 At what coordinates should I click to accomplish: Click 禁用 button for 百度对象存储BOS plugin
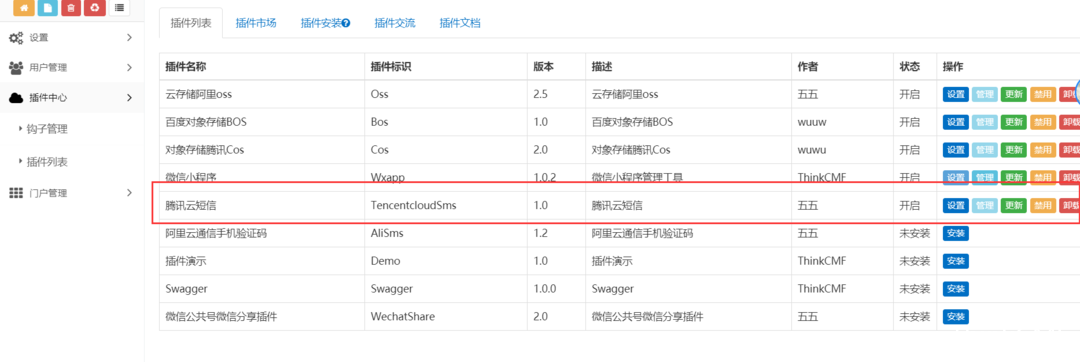pyautogui.click(x=1043, y=122)
